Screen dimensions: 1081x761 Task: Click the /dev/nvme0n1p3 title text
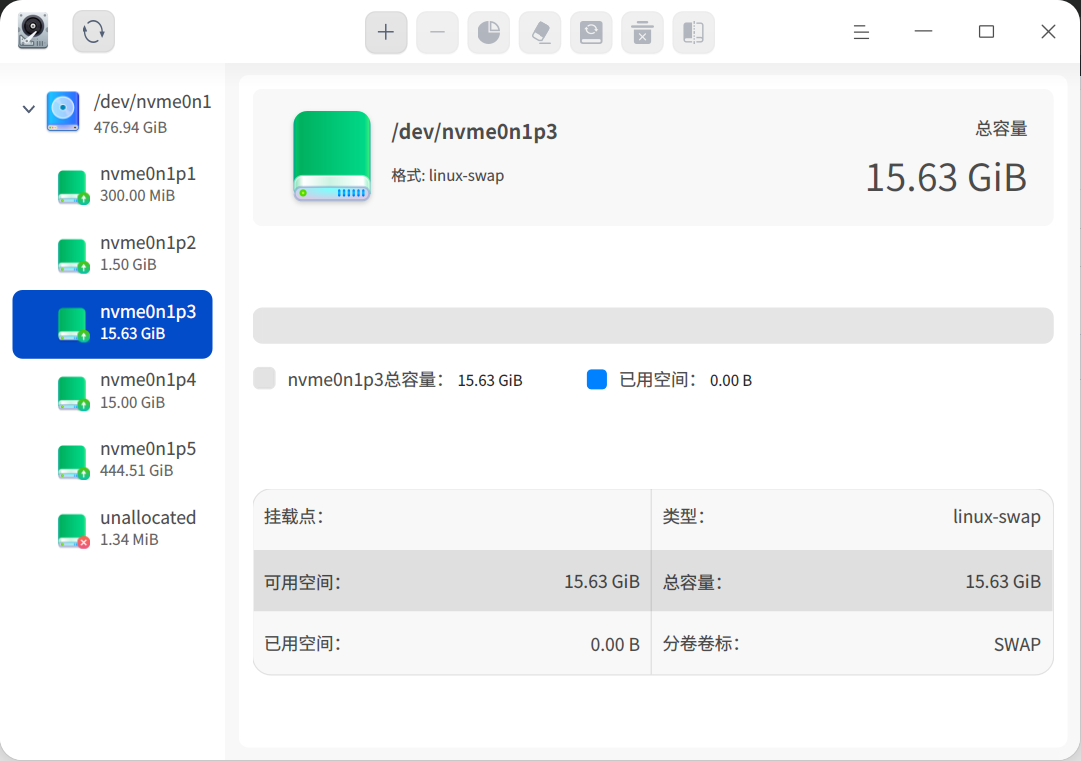[474, 132]
